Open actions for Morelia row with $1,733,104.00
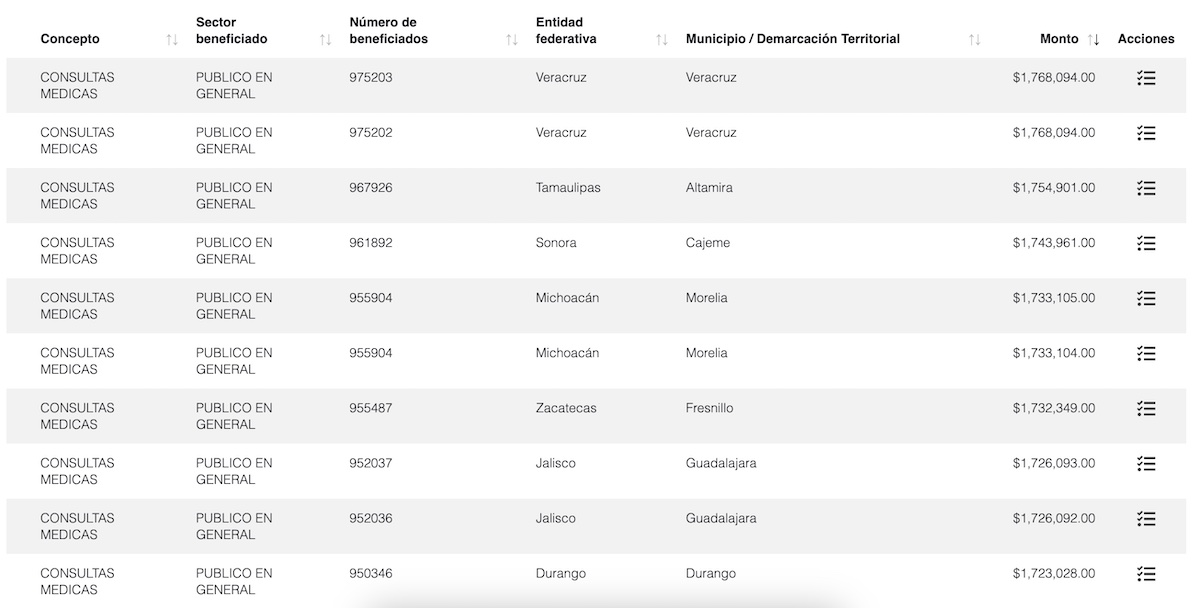 point(1146,353)
